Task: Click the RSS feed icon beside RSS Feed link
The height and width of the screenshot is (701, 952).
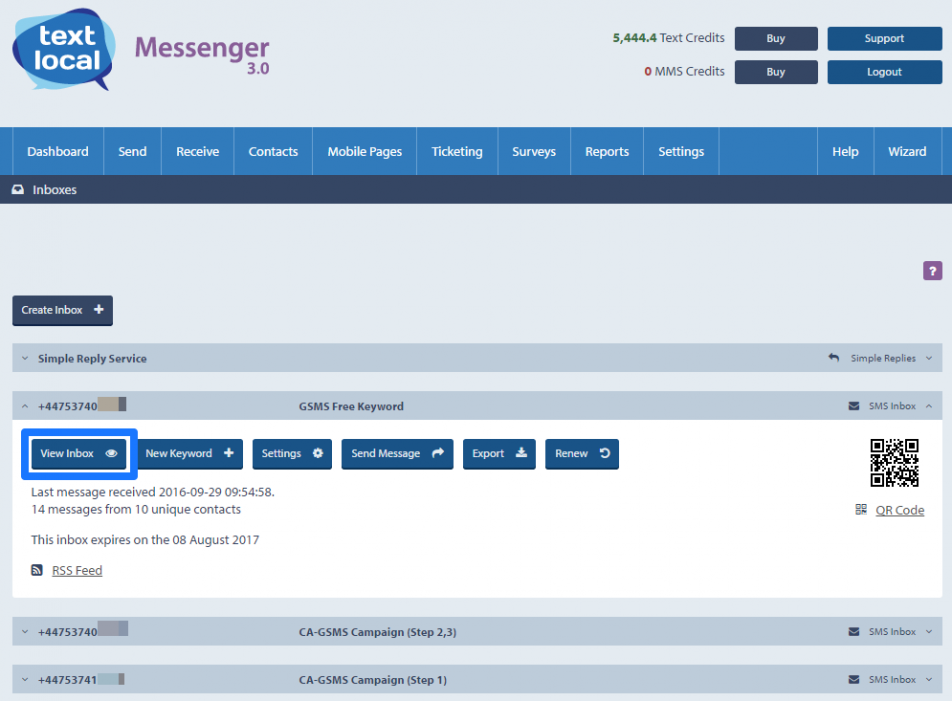Action: pos(37,570)
